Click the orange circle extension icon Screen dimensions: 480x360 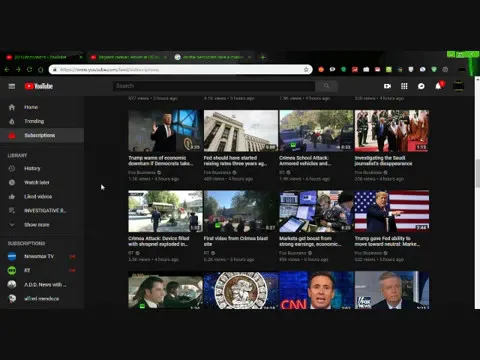click(321, 69)
